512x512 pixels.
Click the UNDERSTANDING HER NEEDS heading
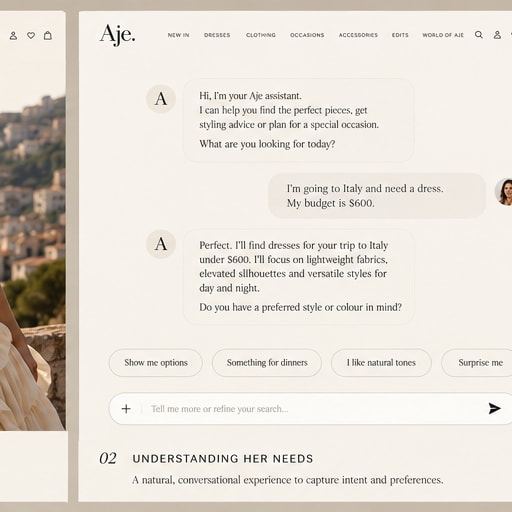(x=223, y=459)
